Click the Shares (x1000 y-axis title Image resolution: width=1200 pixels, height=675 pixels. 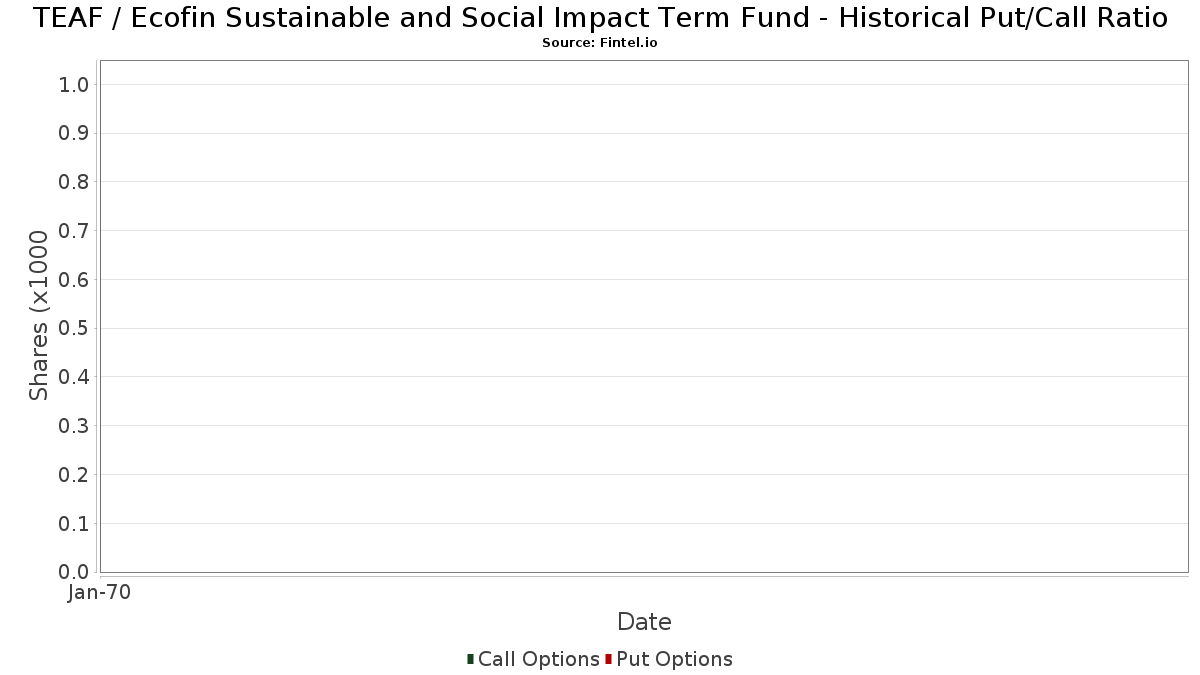pos(39,316)
